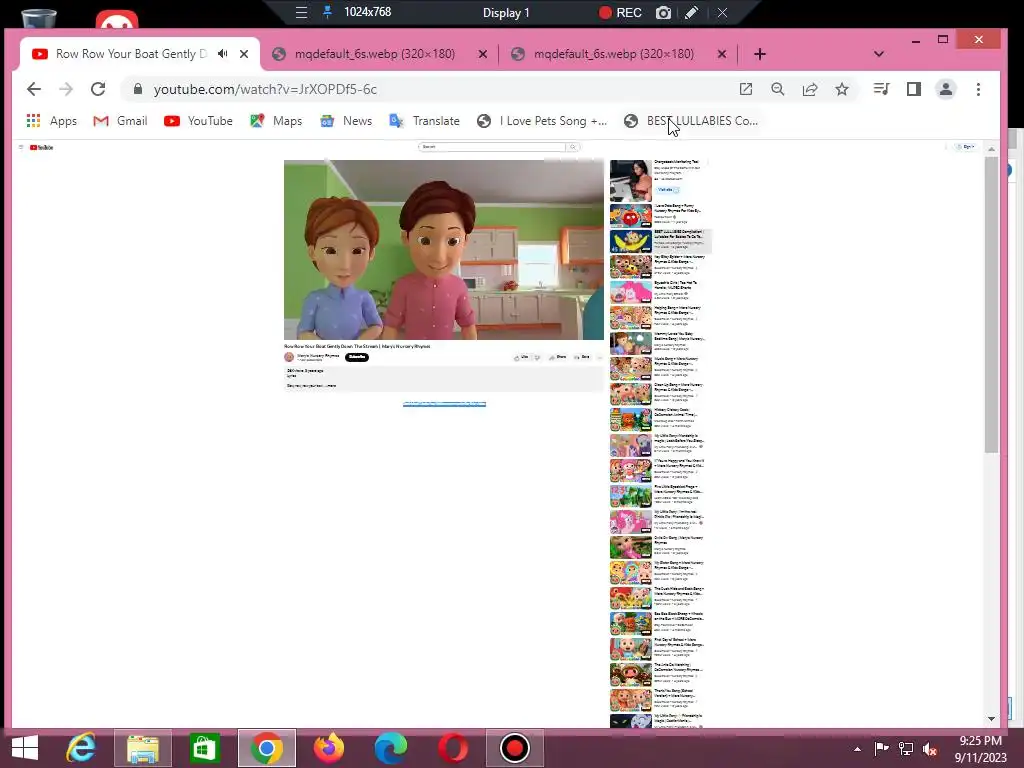Click the page vertical scrollbar thumb
The image size is (1024, 768).
991,304
